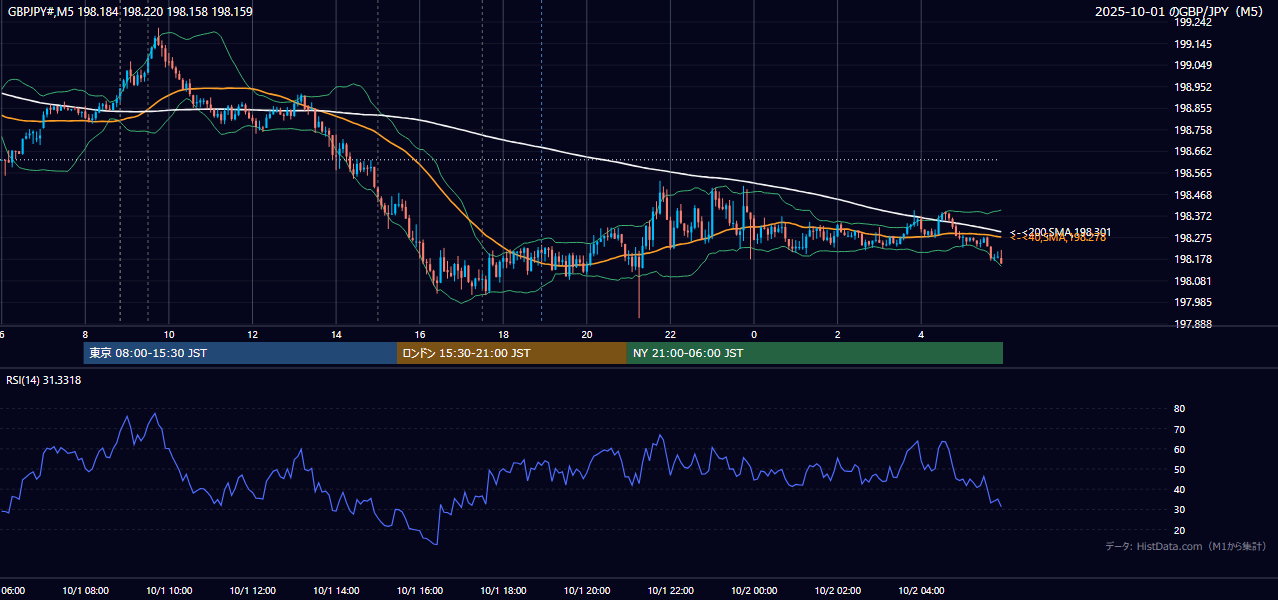
Task: Click price level 198.565 on price axis
Action: pos(1193,173)
